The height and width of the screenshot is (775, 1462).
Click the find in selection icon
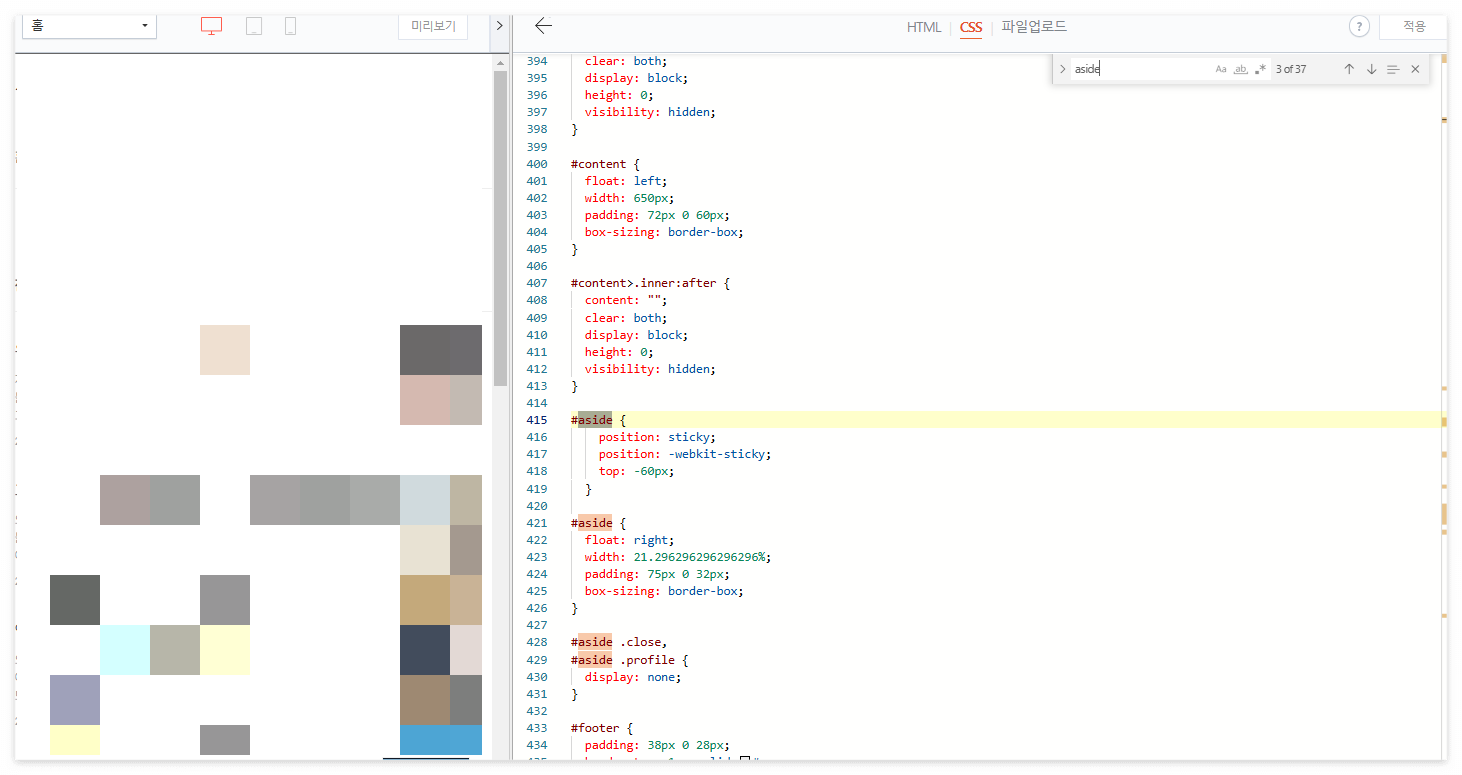(x=1393, y=69)
